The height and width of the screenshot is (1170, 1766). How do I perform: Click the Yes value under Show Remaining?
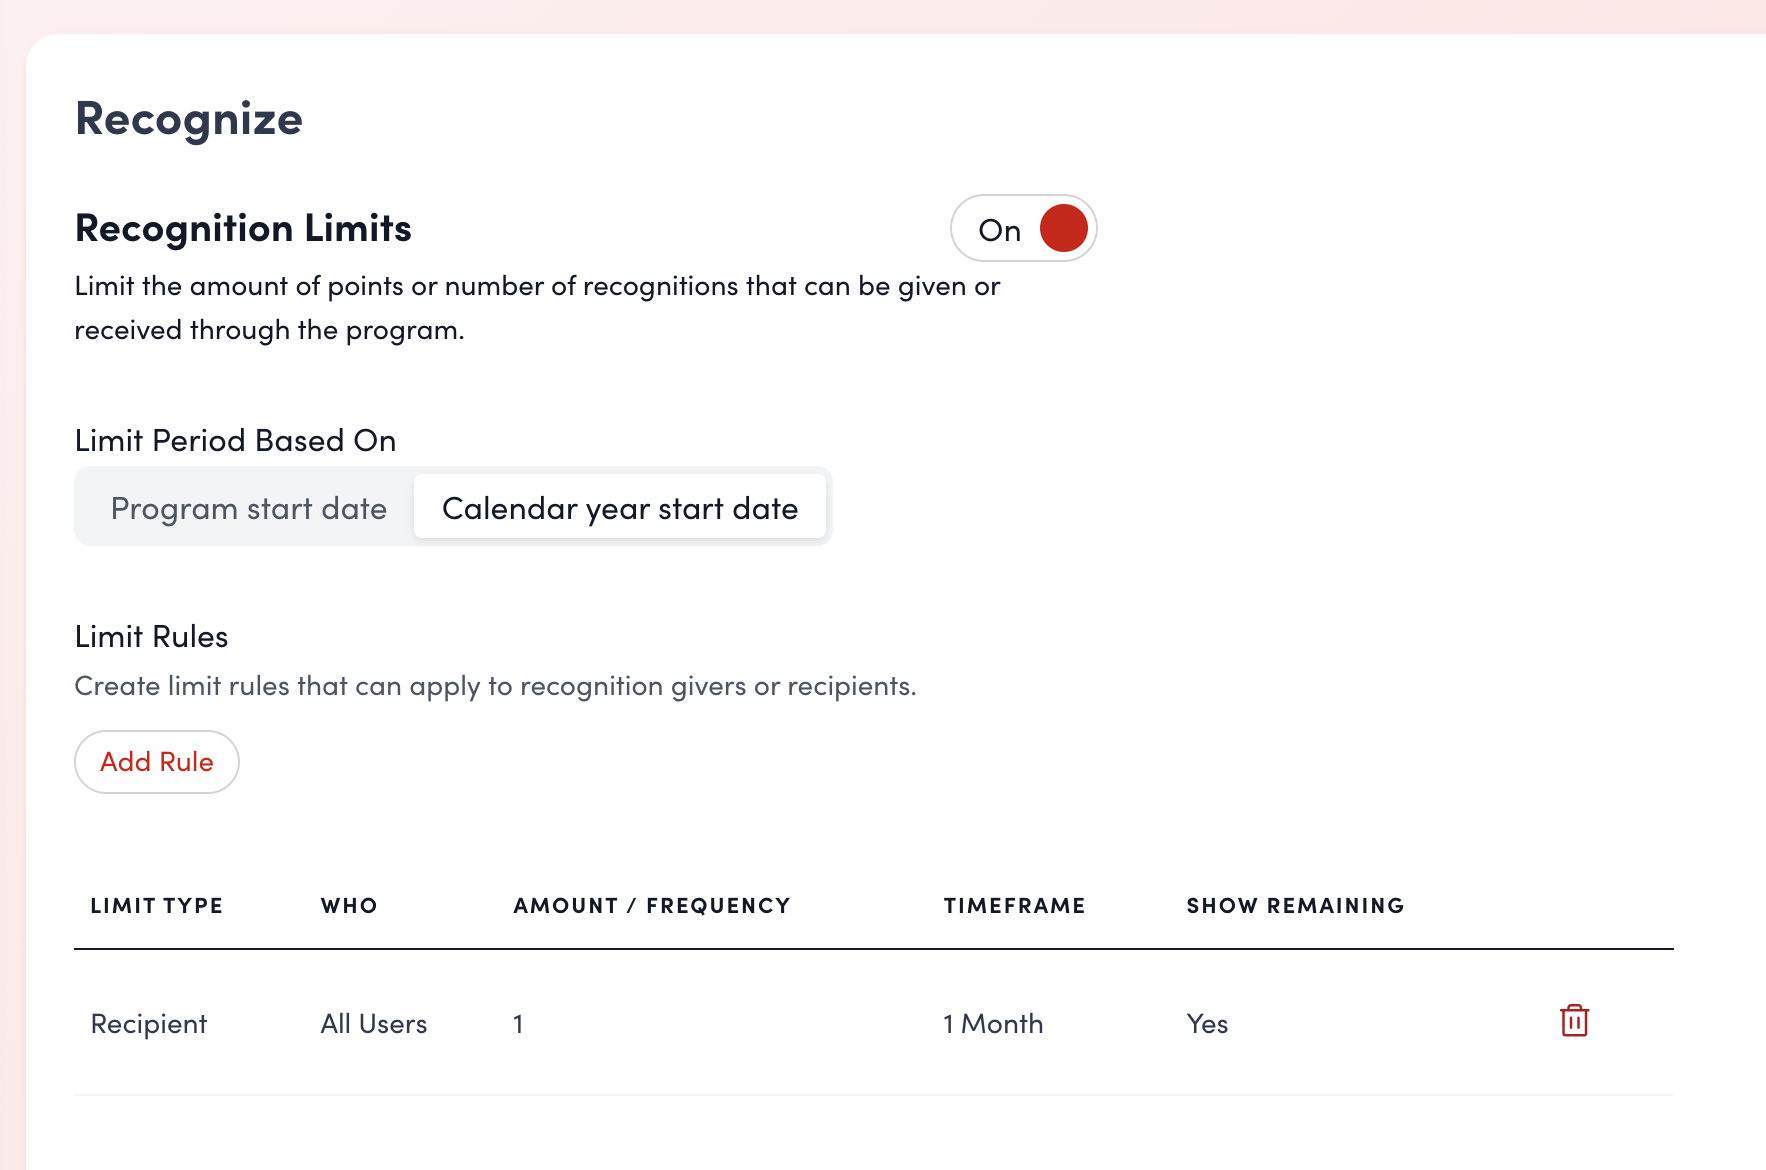[1207, 1024]
